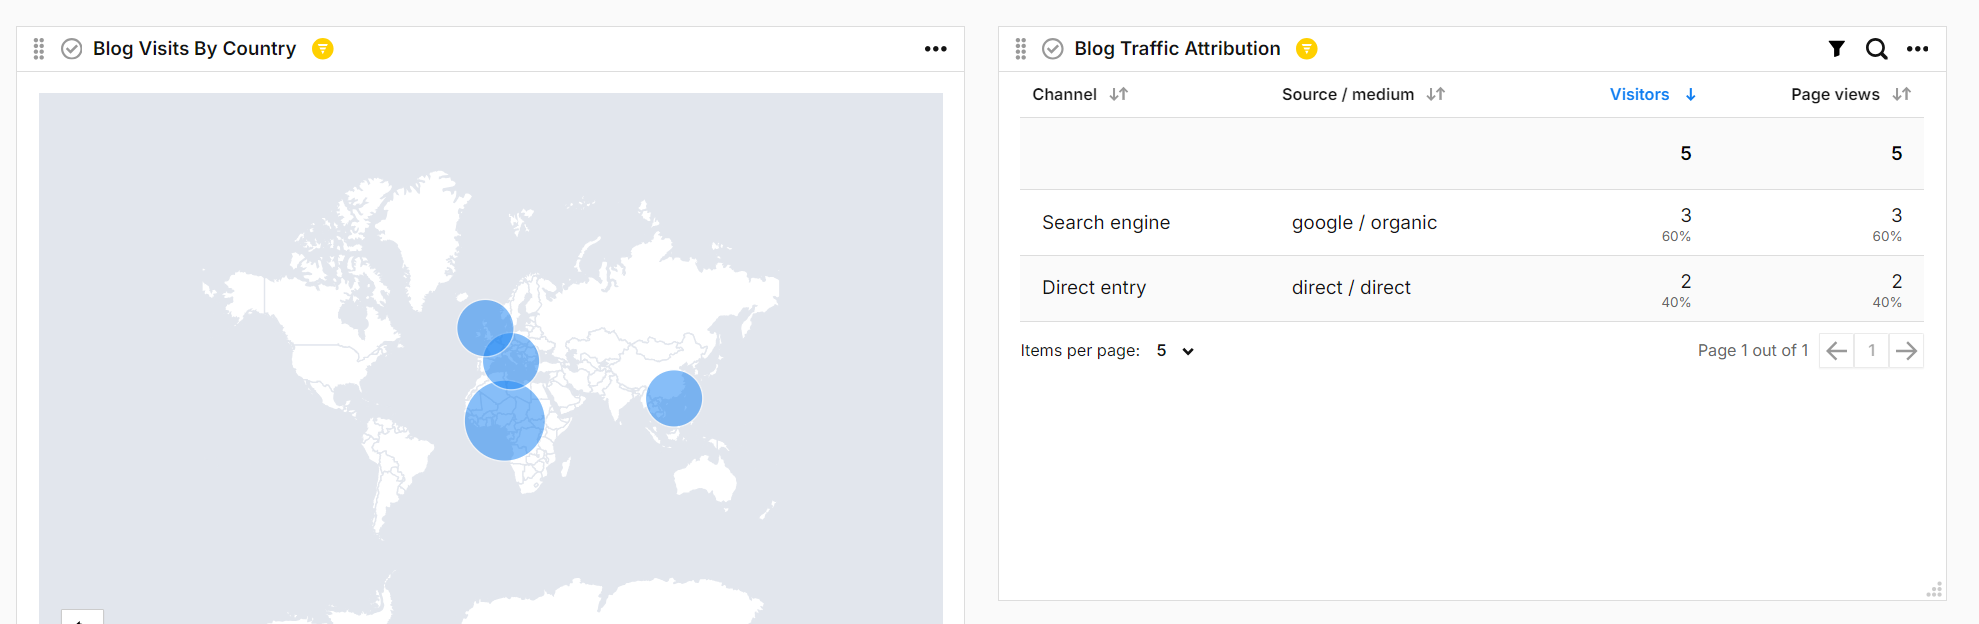Select the largest map bubble over Africa
This screenshot has width=1979, height=624.
[505, 421]
